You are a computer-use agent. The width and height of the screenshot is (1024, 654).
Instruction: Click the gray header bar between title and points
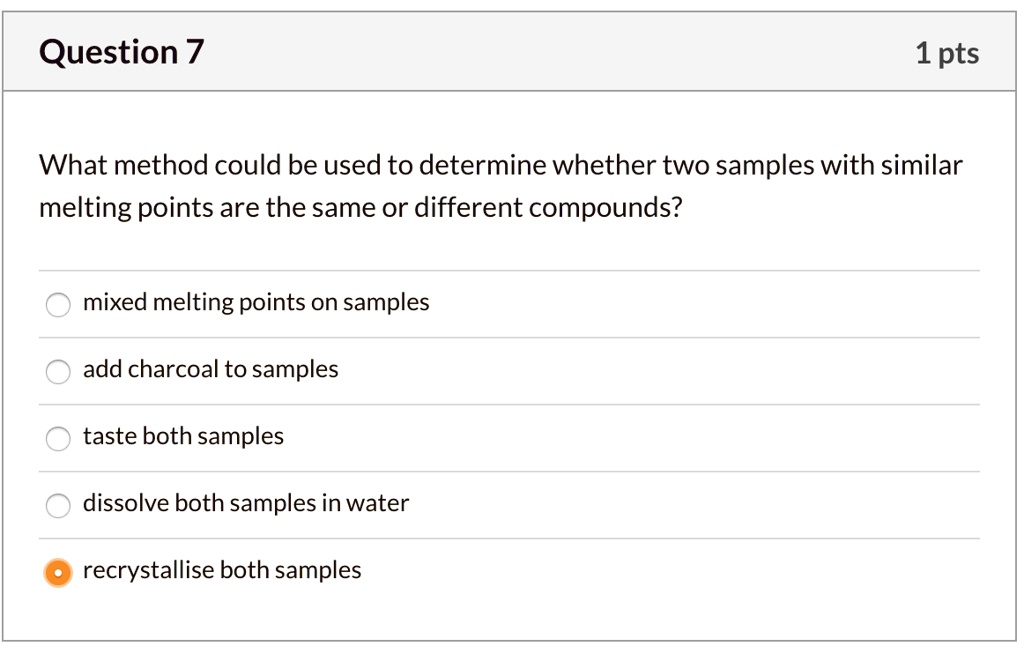point(560,52)
